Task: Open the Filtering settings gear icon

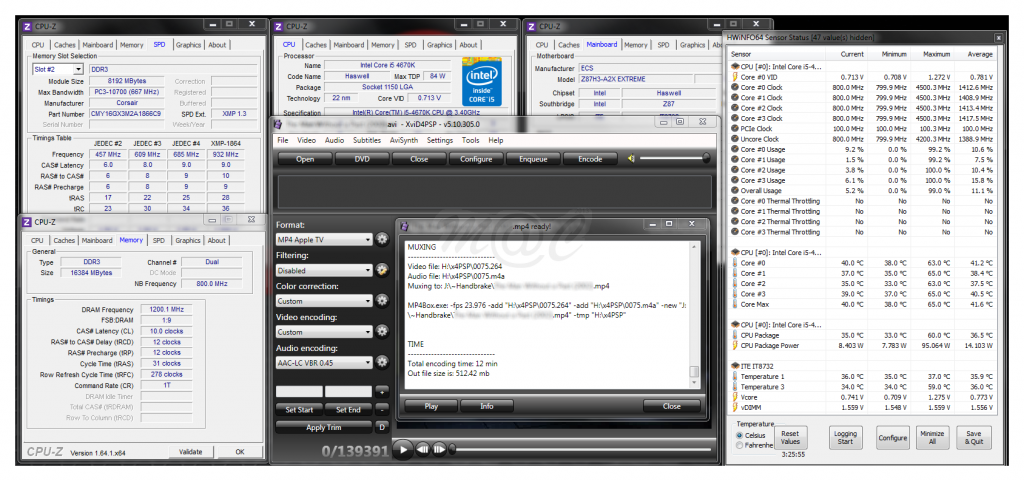Action: click(381, 270)
